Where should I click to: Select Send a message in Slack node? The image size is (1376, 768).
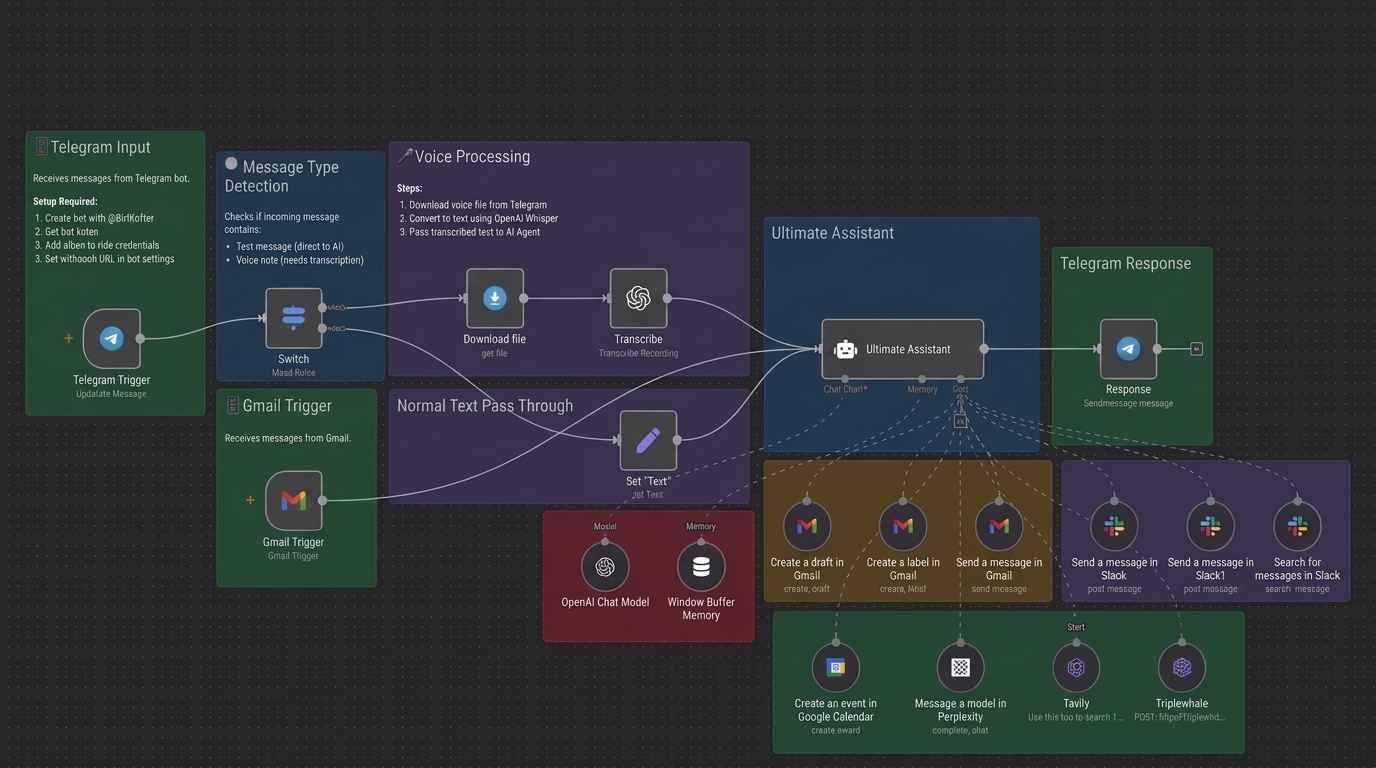click(1114, 526)
